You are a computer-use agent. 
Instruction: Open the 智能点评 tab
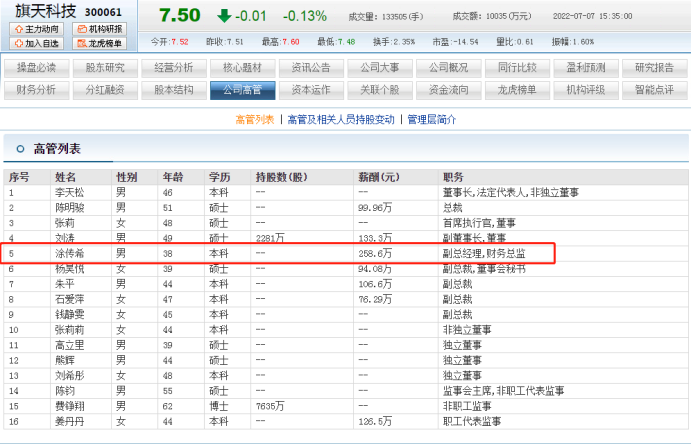pos(655,90)
